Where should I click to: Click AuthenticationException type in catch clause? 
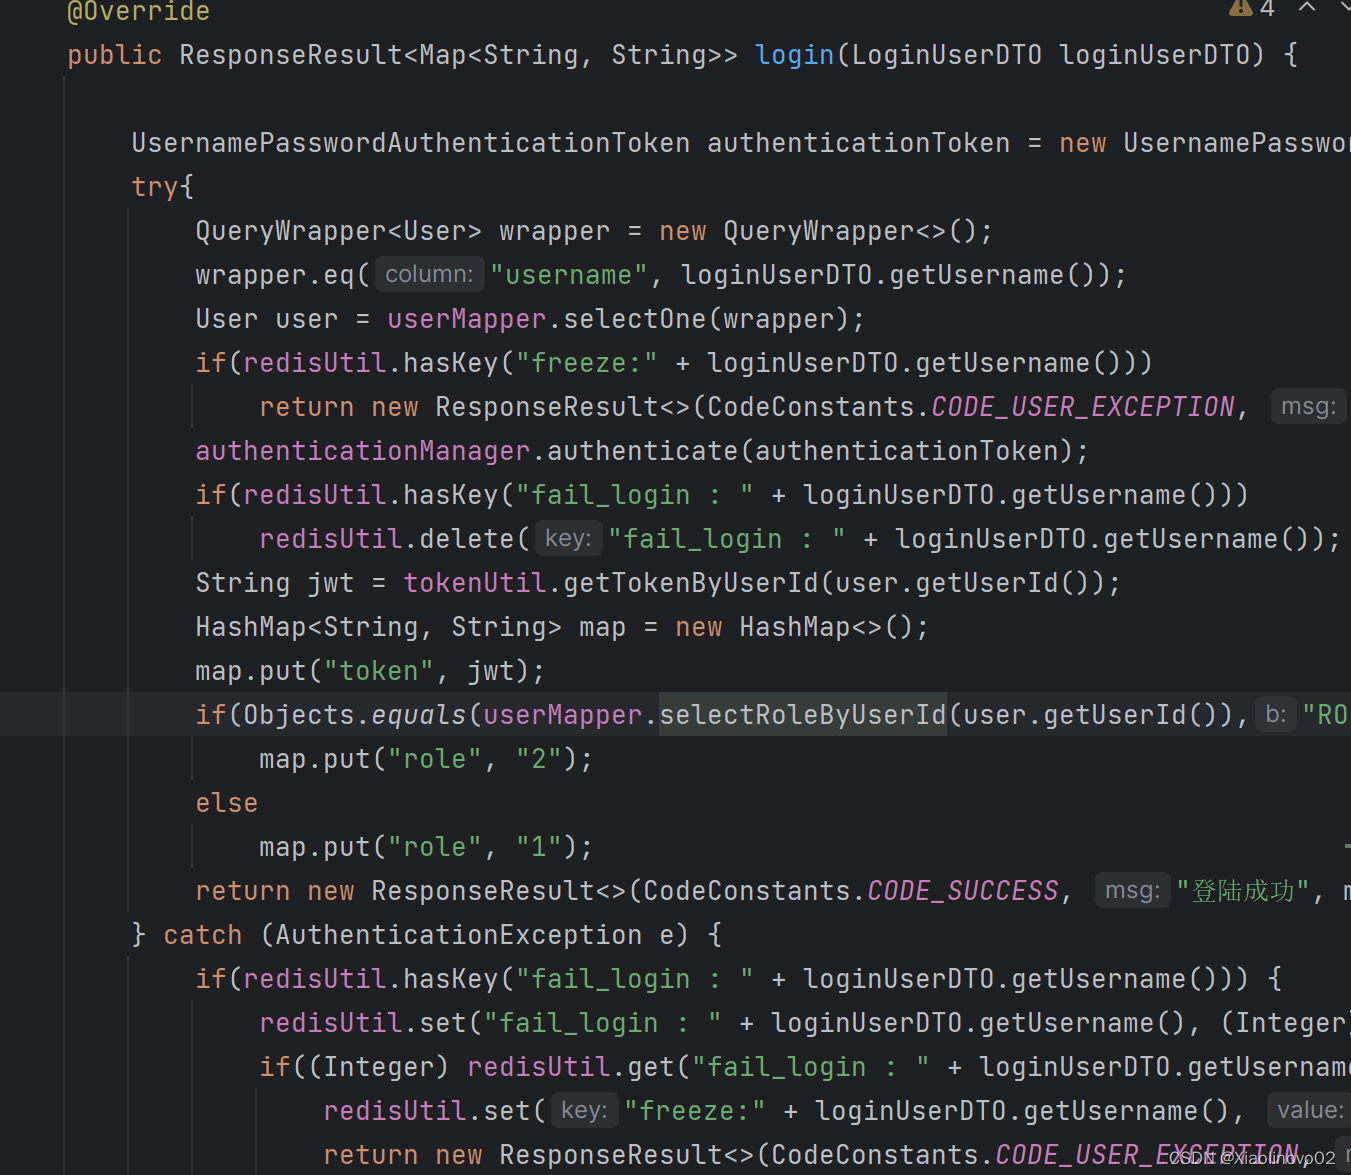[459, 935]
